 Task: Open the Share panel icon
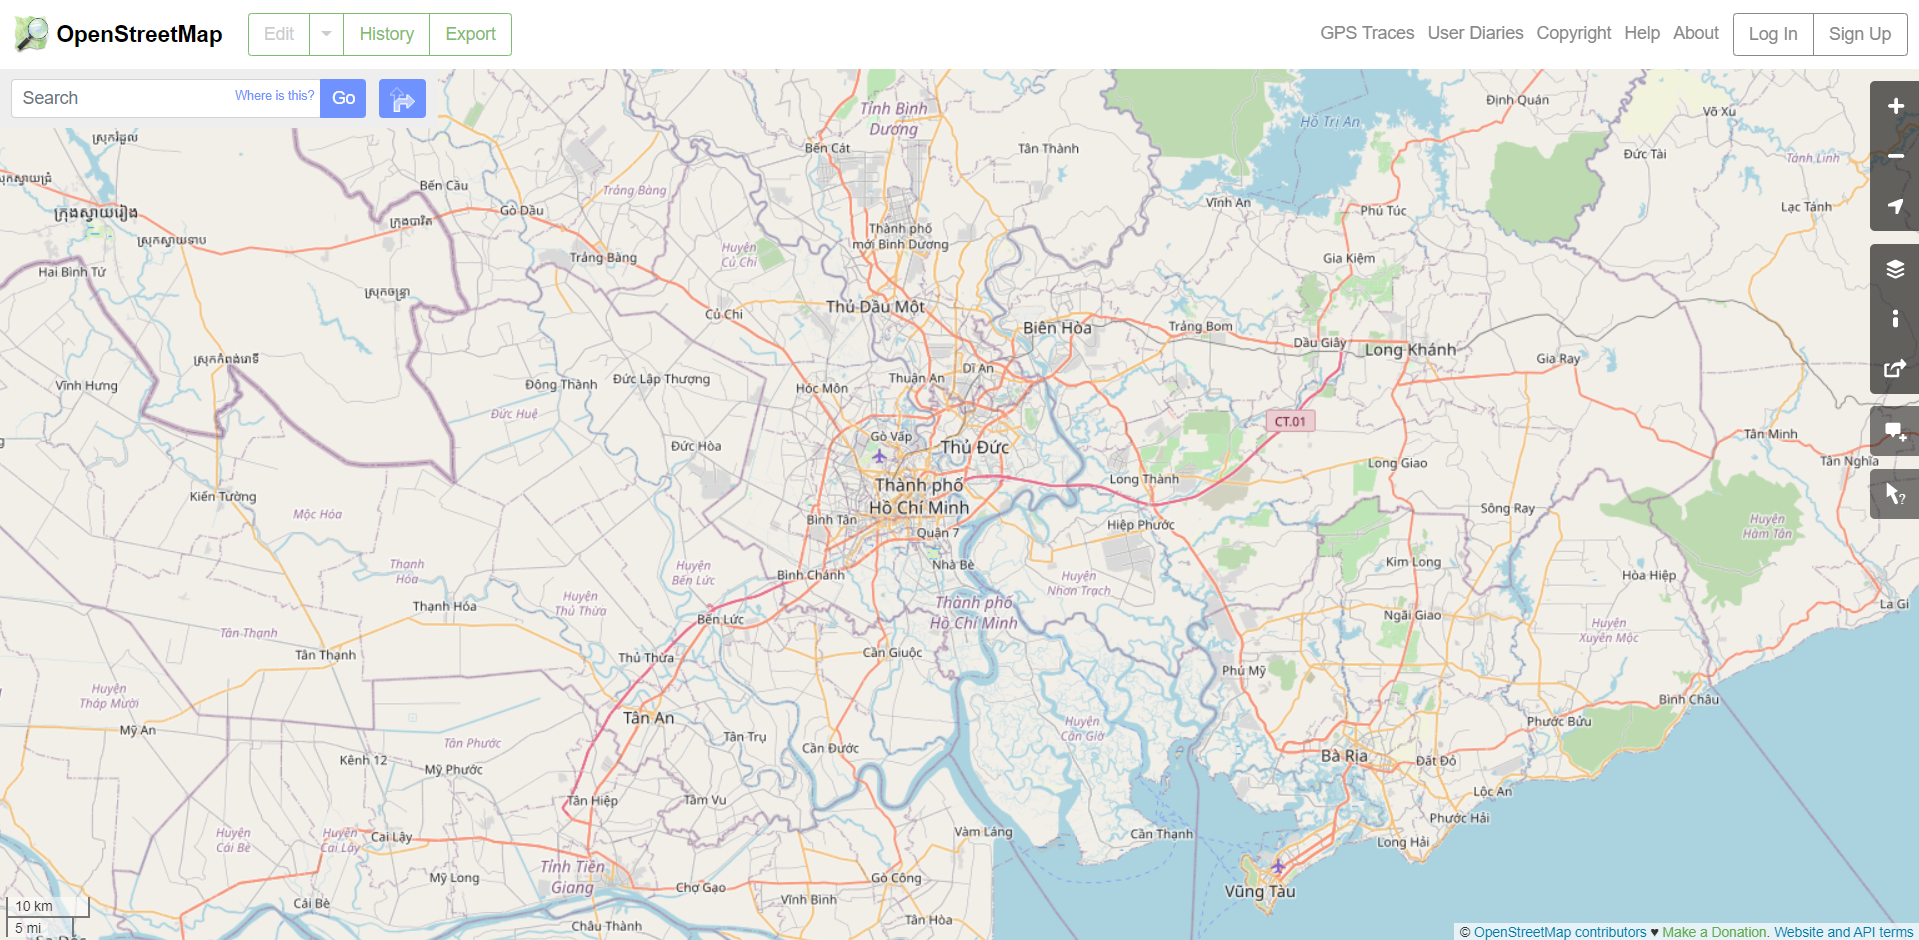pos(1895,369)
